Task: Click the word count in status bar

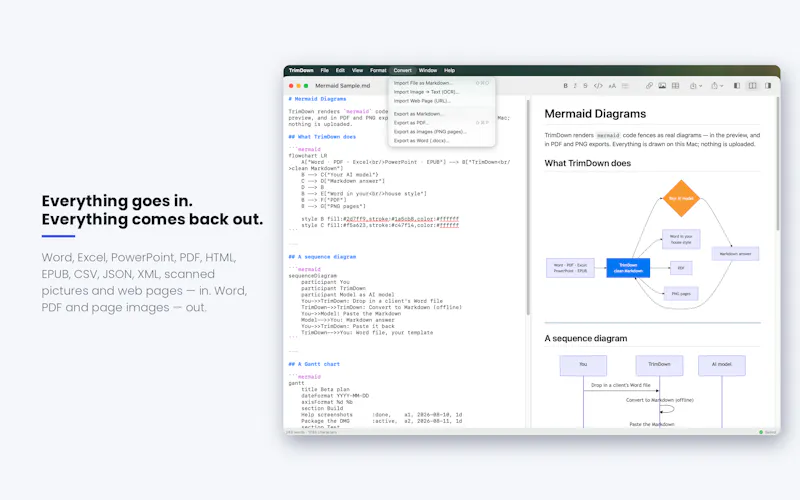Action: tap(311, 432)
